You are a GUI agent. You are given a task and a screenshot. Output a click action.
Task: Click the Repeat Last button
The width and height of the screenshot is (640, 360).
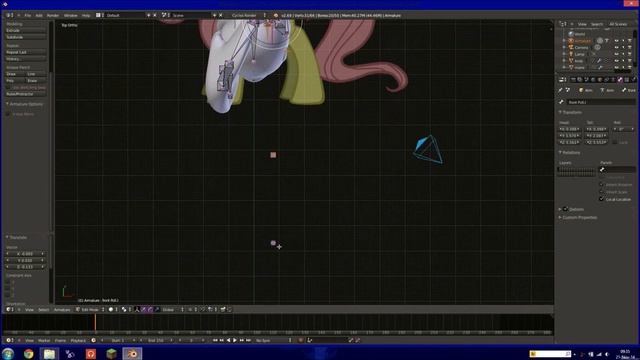[25, 52]
